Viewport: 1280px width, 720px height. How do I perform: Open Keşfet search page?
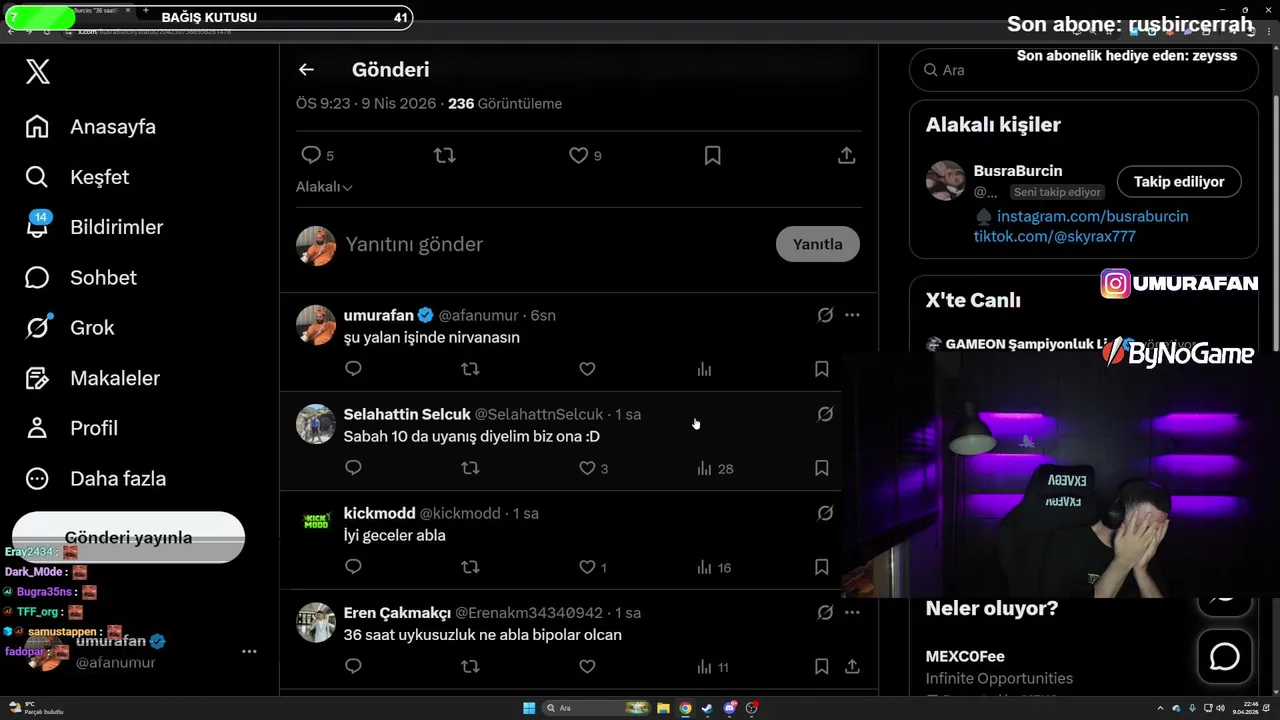pos(78,177)
